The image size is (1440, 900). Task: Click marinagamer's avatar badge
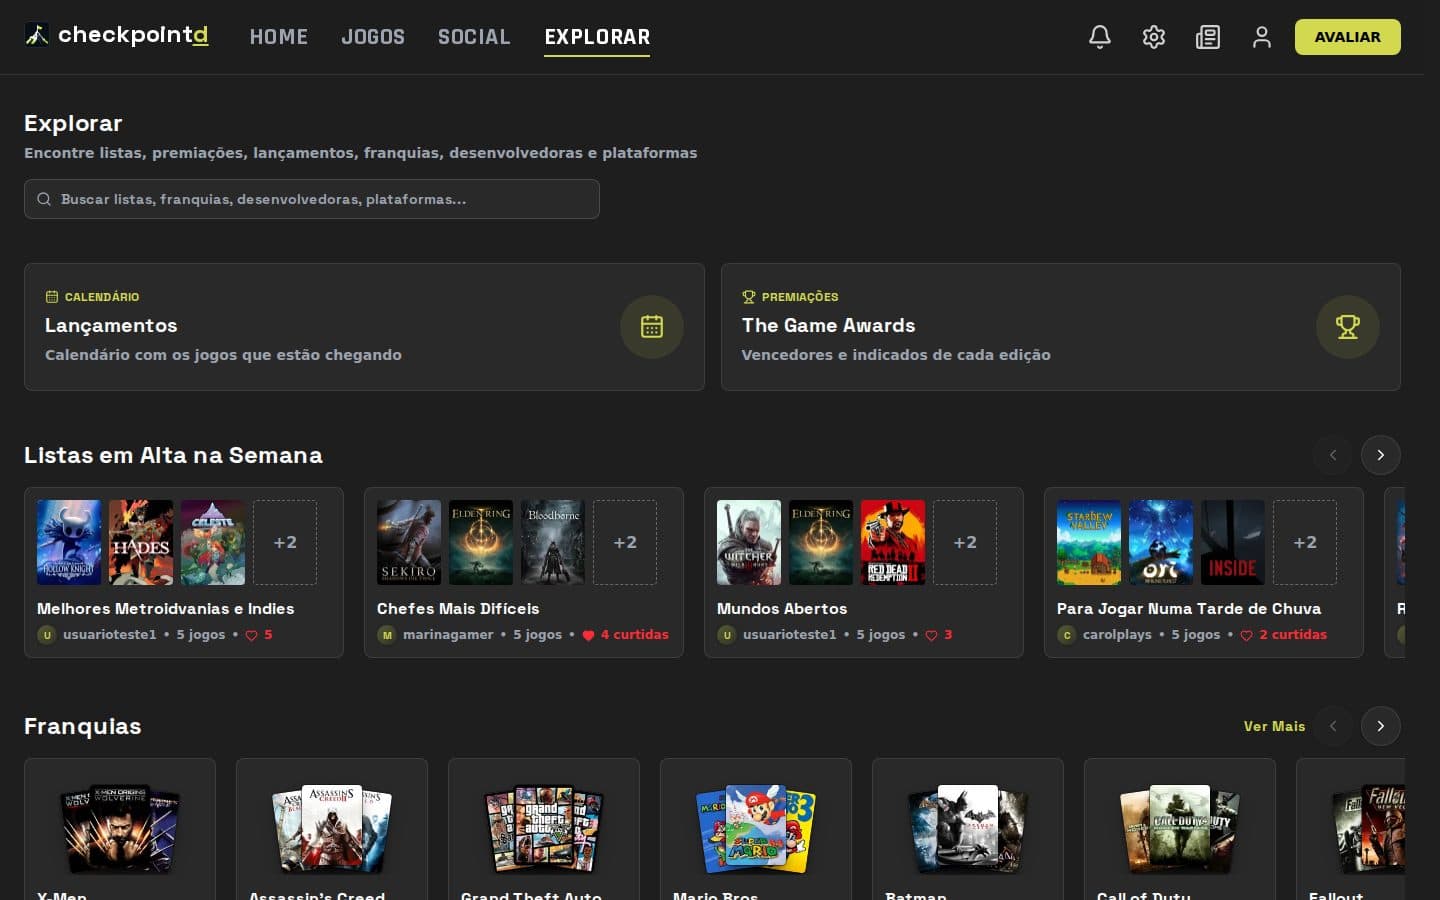(387, 635)
